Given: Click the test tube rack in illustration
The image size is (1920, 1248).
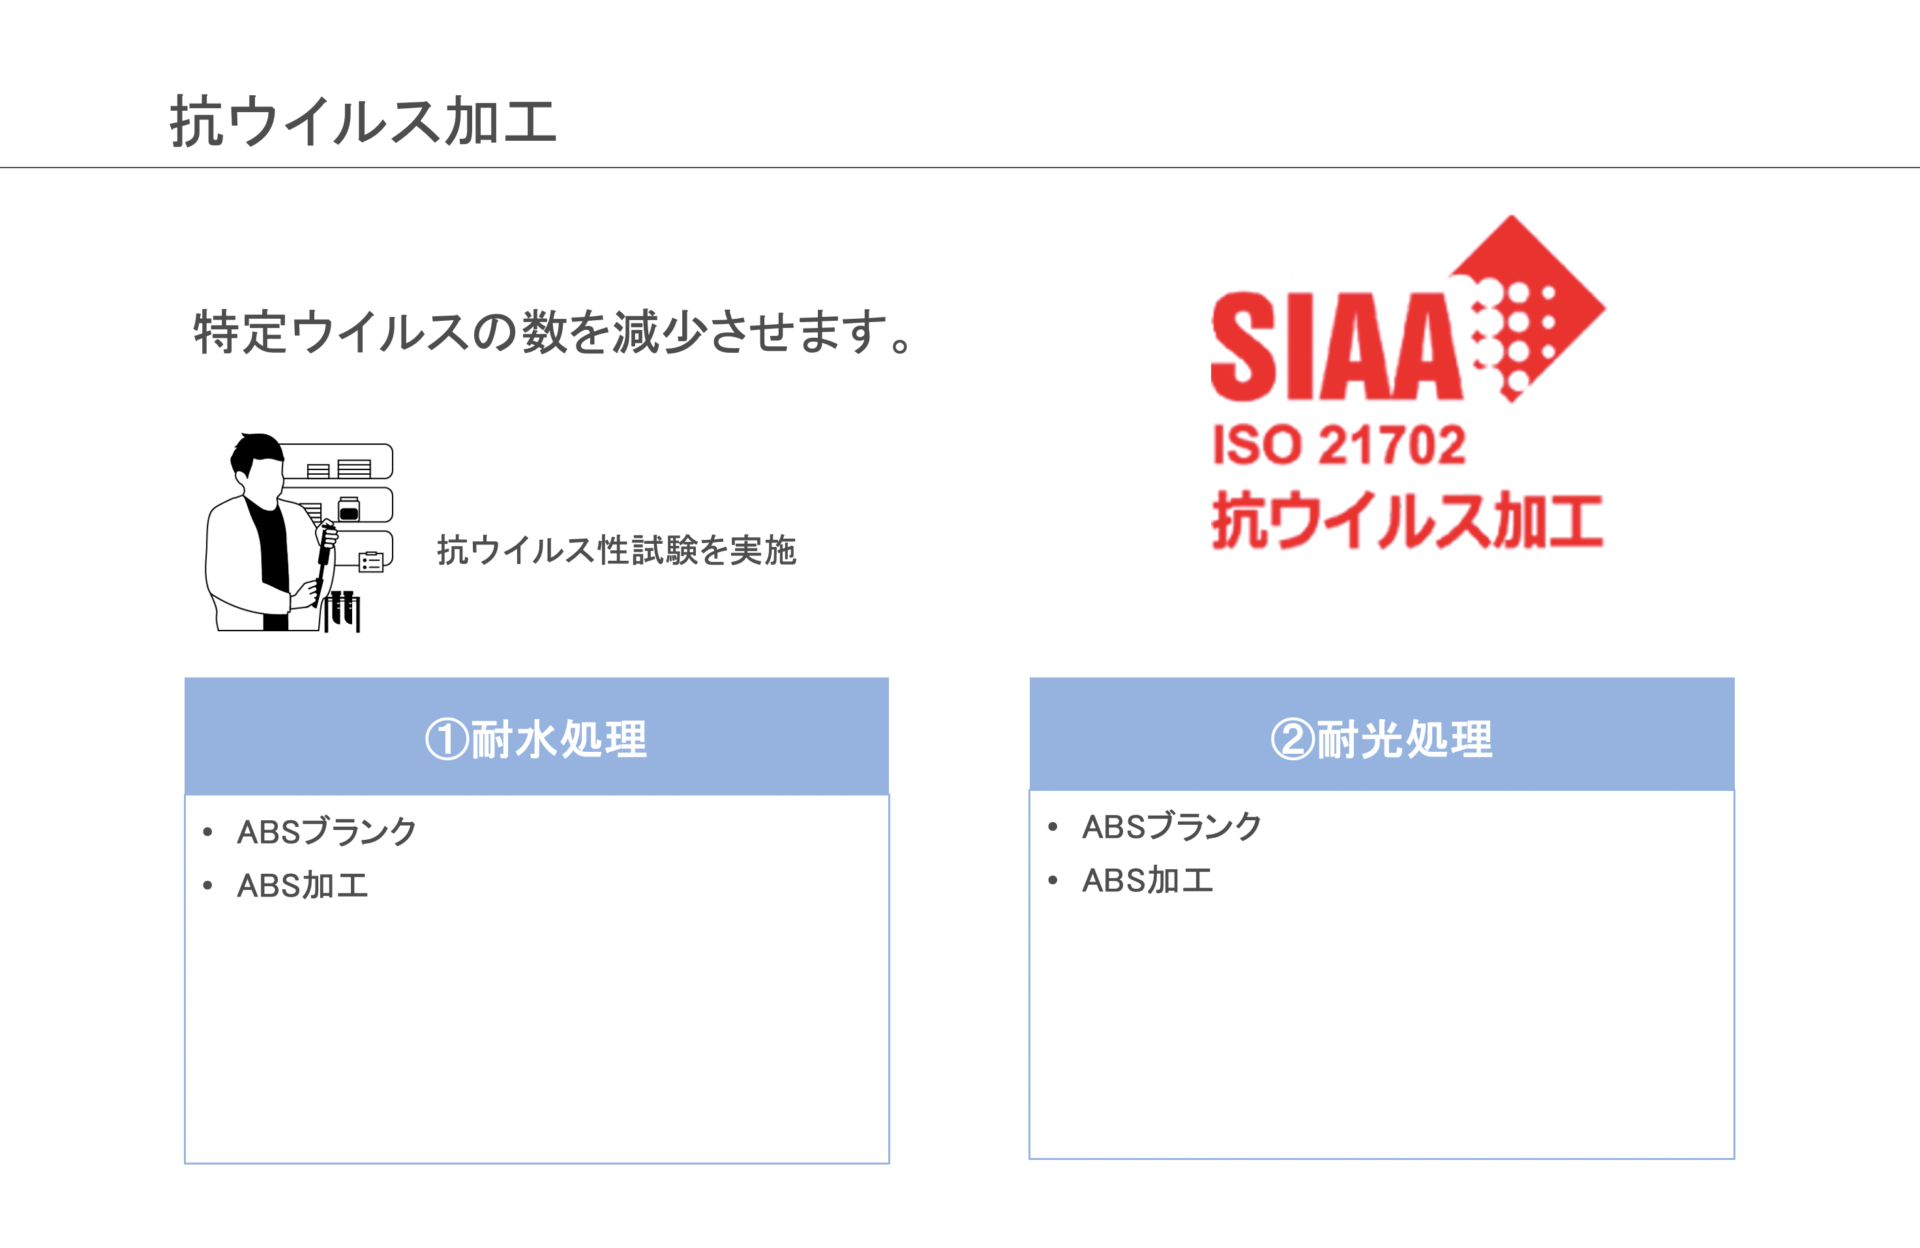Looking at the screenshot, I should [342, 611].
